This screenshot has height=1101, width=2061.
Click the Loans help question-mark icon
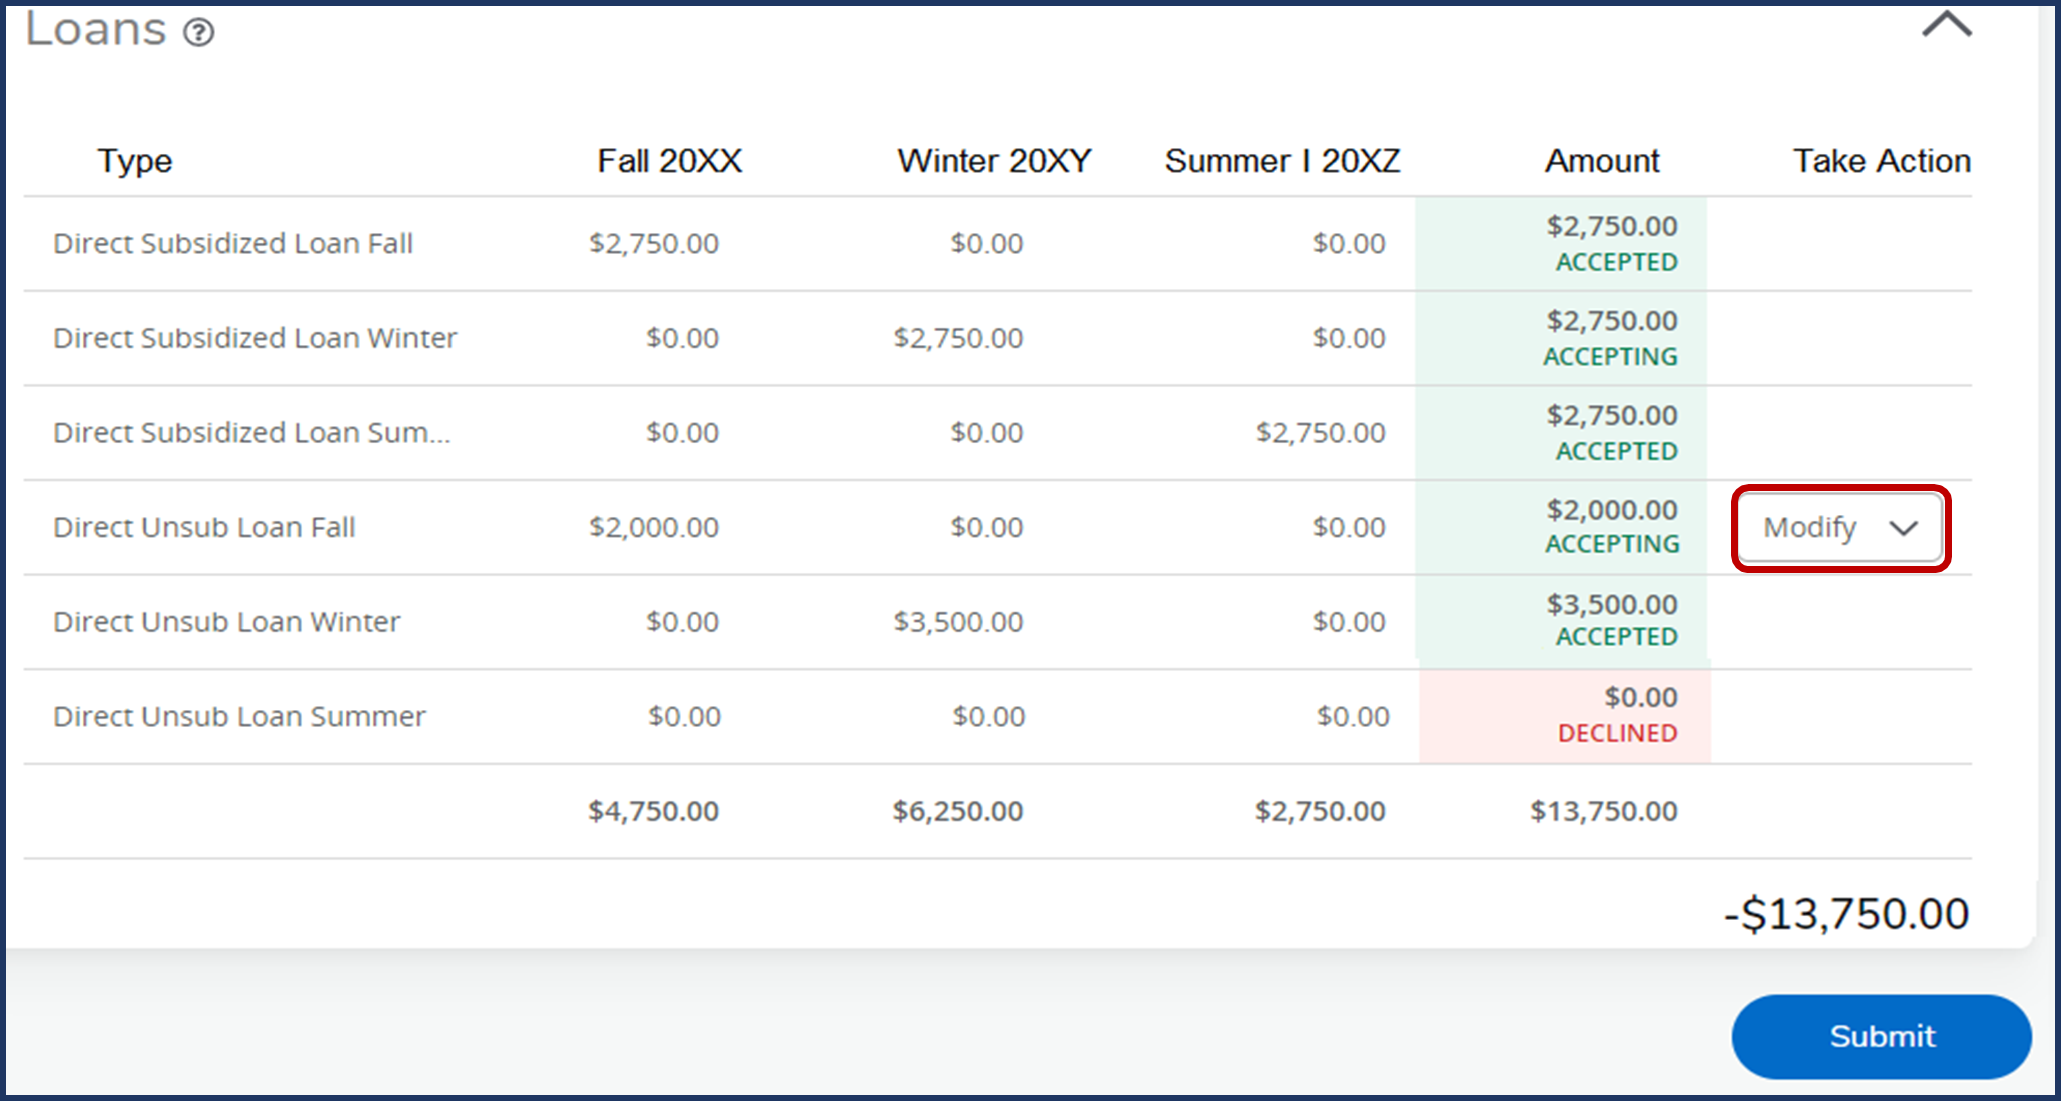click(199, 33)
